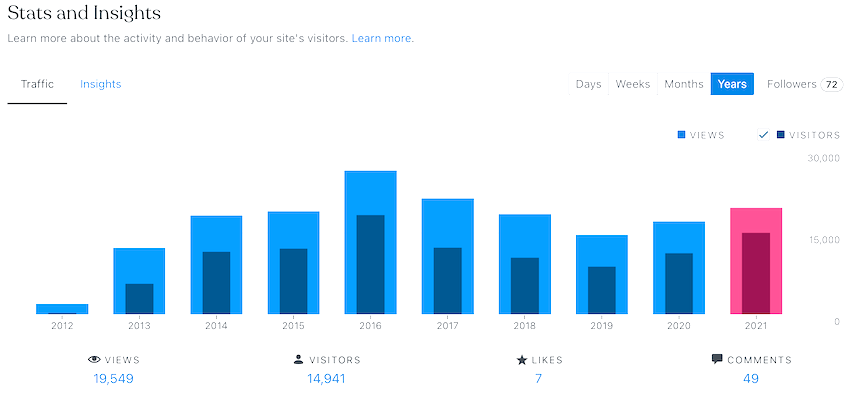Open the Insights tab
The width and height of the screenshot is (864, 408).
[x=101, y=84]
